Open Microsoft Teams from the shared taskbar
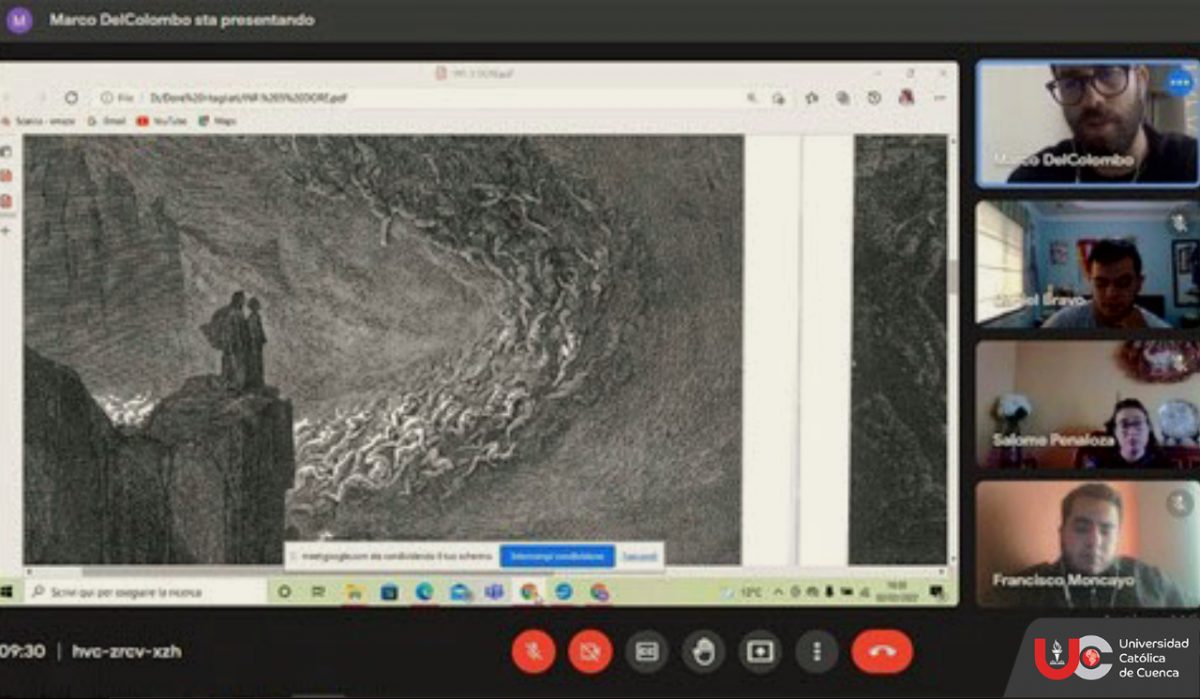 pos(493,592)
